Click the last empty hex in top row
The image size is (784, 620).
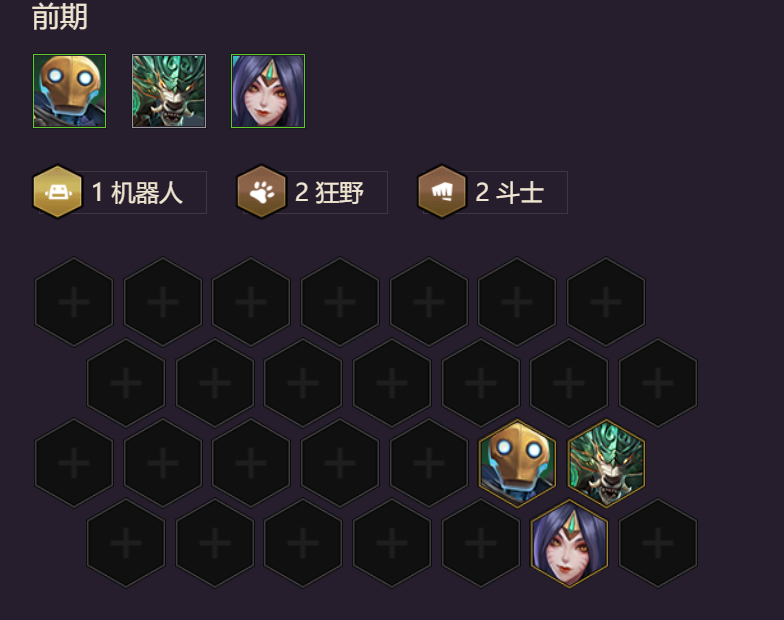tap(606, 302)
